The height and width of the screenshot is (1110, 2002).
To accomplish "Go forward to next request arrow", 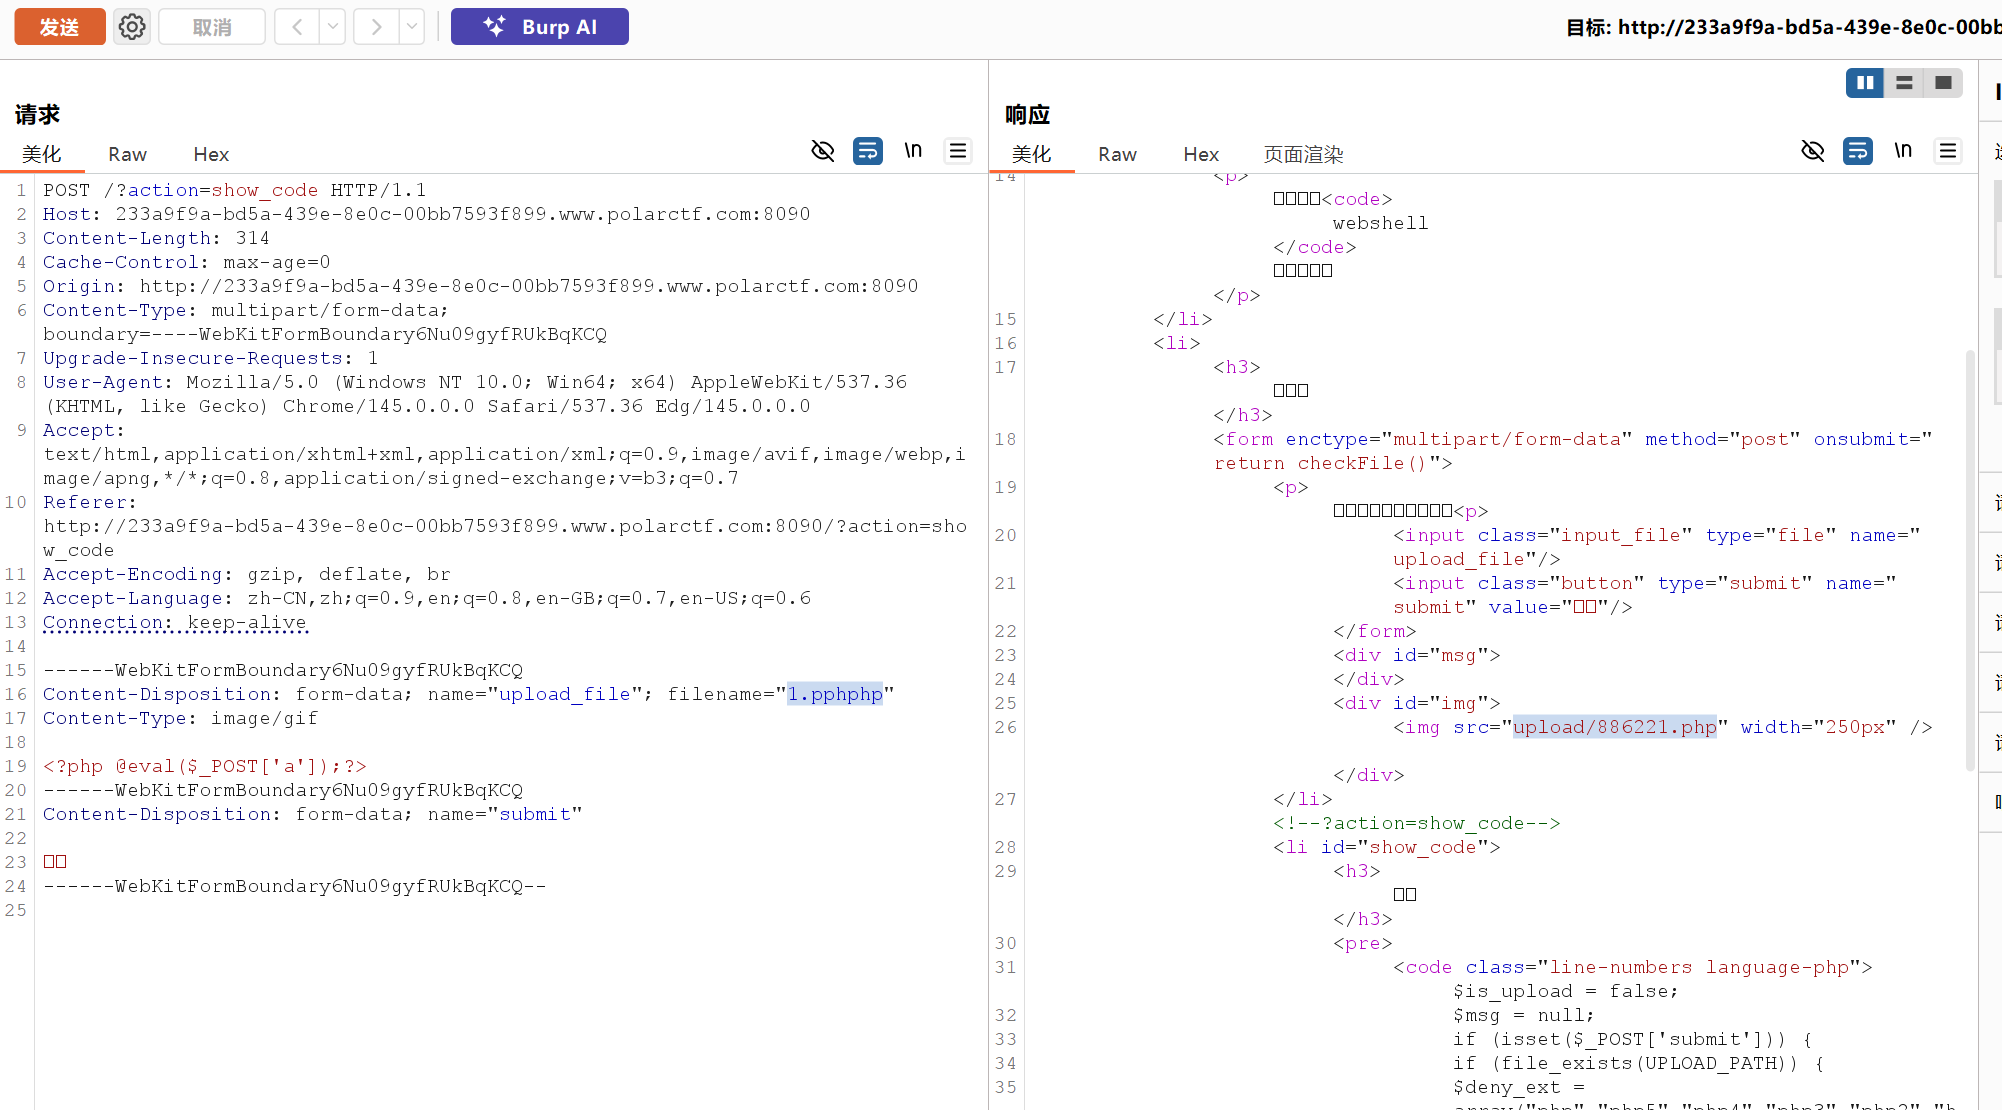I will (376, 27).
